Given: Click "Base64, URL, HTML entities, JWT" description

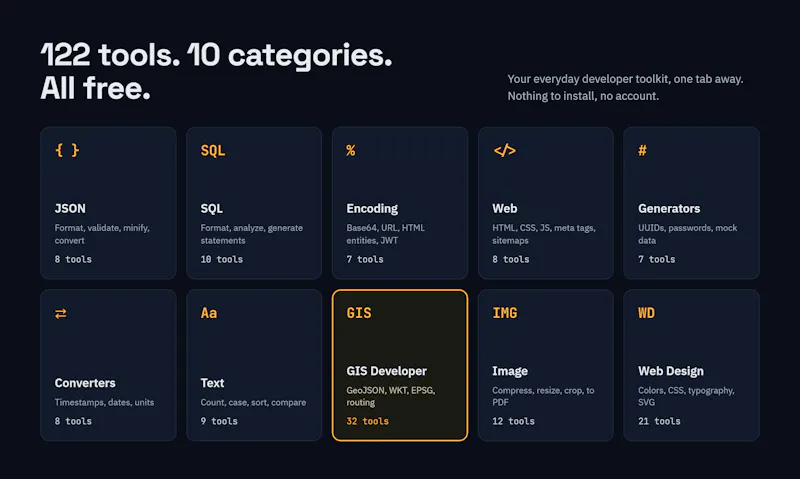Looking at the screenshot, I should (x=386, y=234).
